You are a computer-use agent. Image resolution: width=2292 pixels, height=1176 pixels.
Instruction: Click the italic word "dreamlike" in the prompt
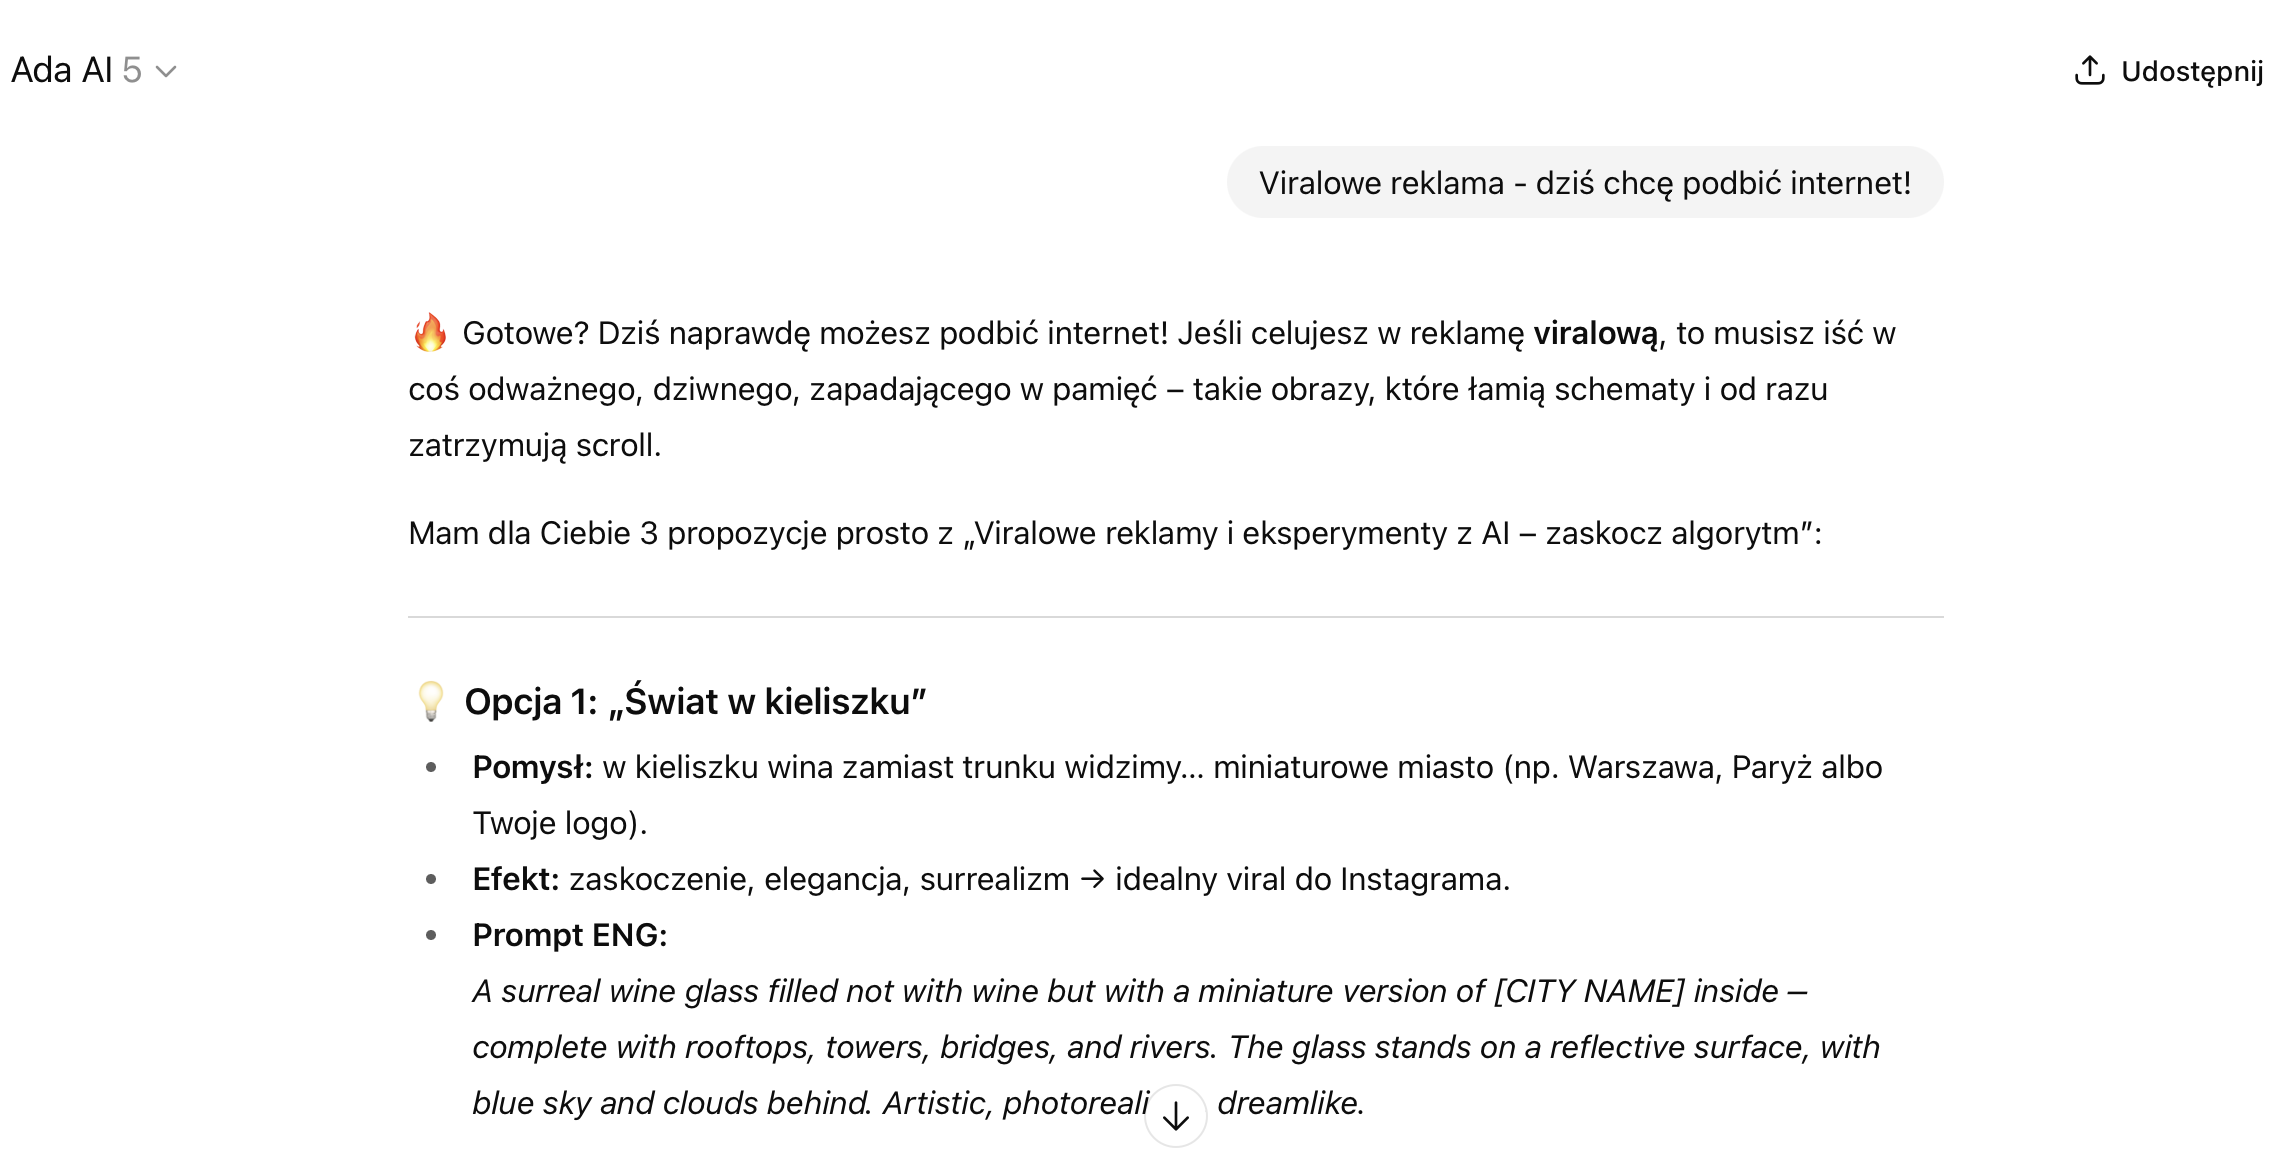click(x=1288, y=1103)
